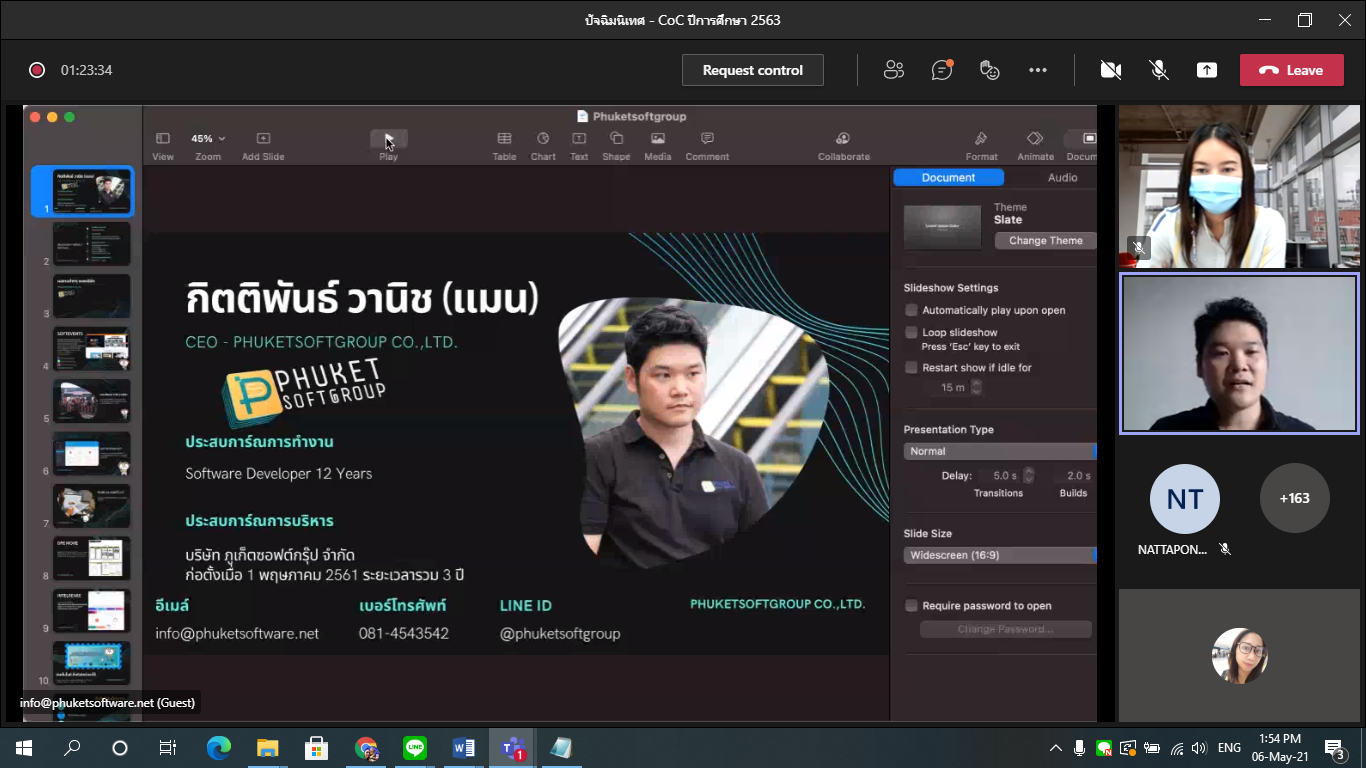The image size is (1366, 768).
Task: Click the disabled Change Password button
Action: click(1005, 629)
